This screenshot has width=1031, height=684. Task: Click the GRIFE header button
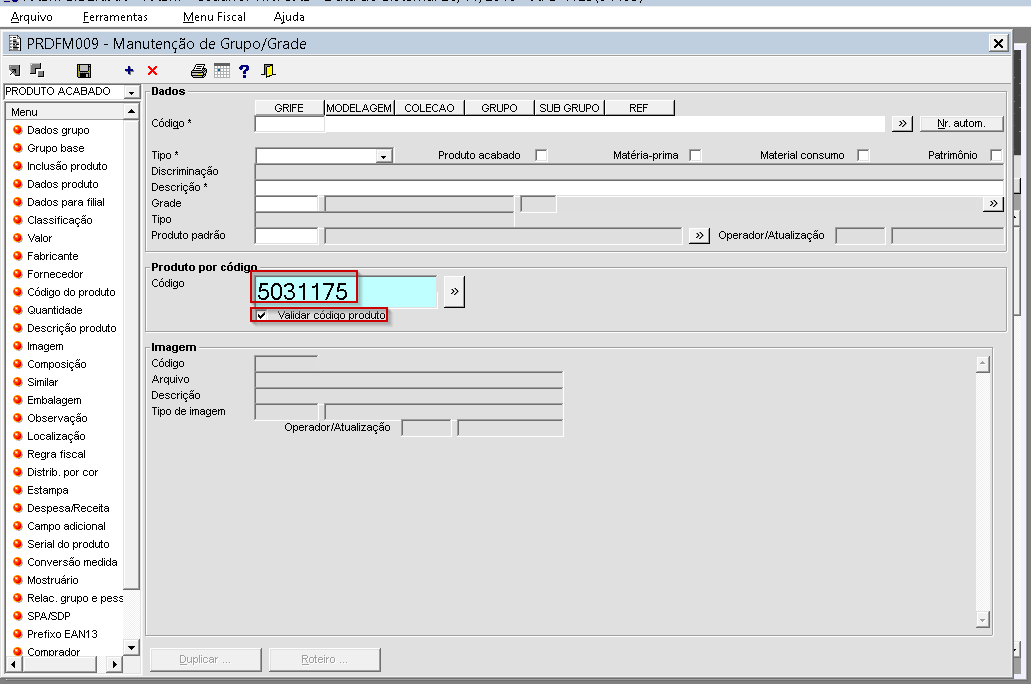point(289,108)
